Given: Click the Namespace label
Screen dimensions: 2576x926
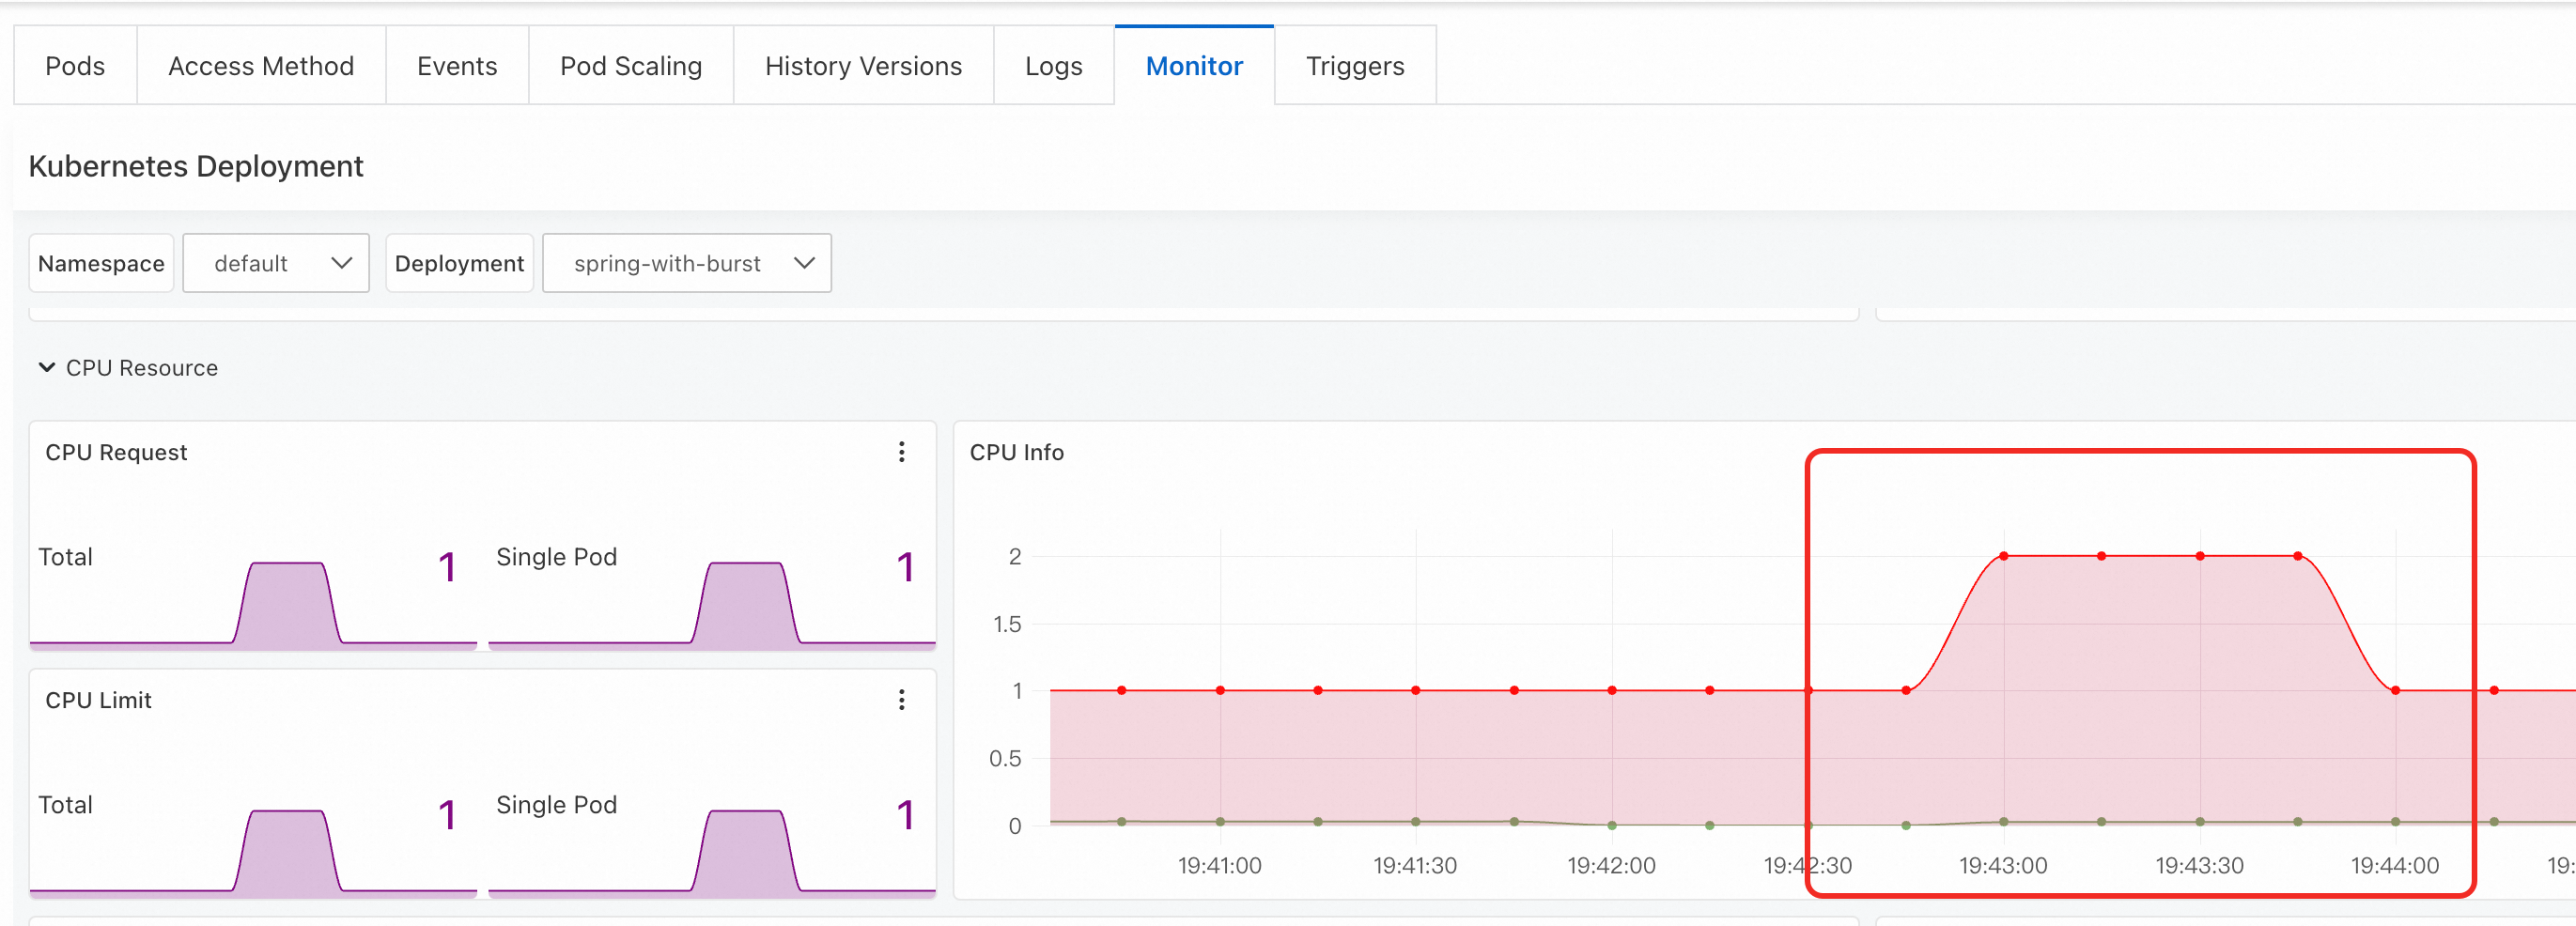Looking at the screenshot, I should [x=101, y=263].
